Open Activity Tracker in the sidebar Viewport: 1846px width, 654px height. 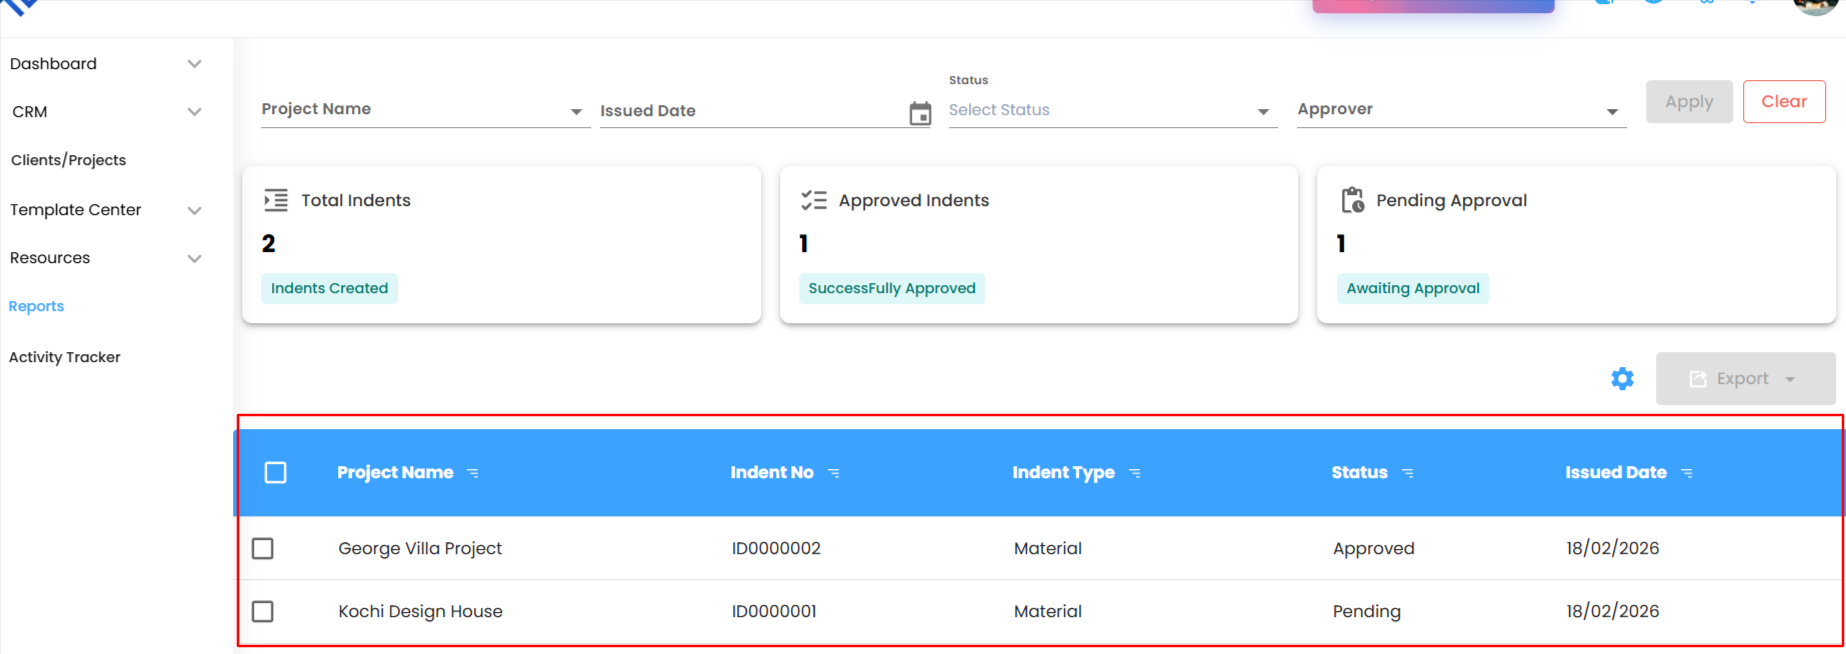65,357
